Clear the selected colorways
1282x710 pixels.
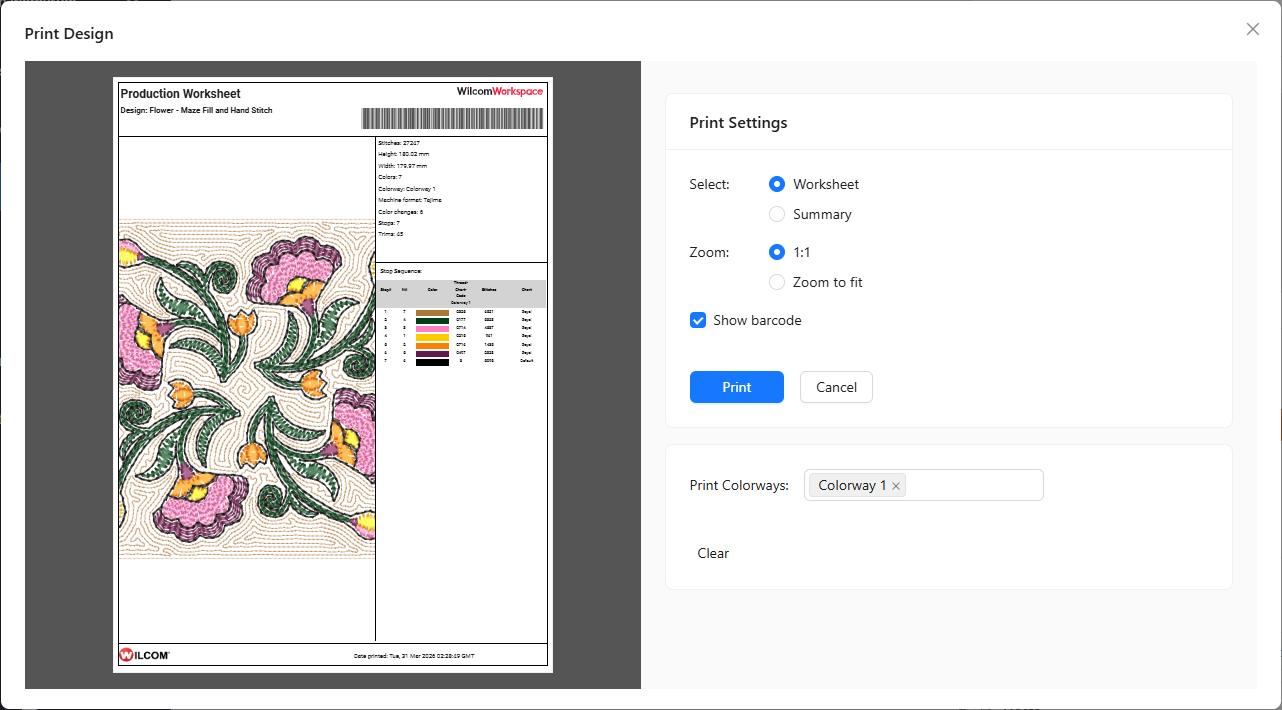click(x=713, y=553)
